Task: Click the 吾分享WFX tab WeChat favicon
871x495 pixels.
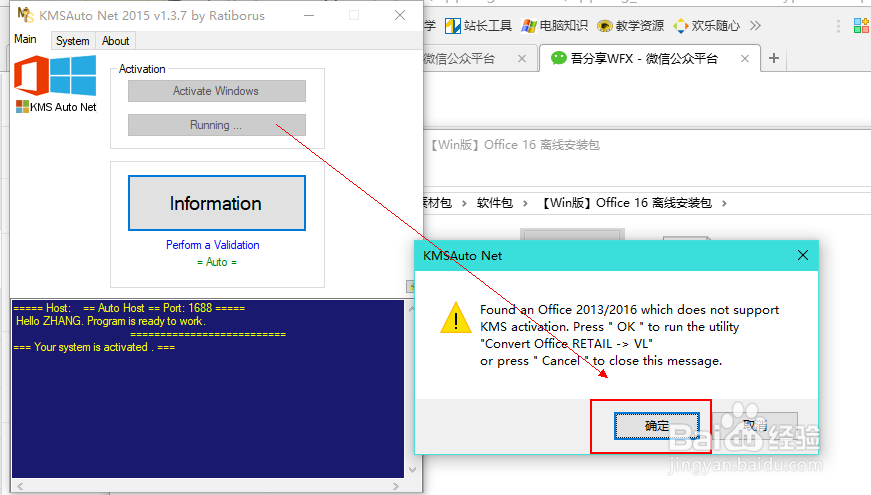Action: click(558, 58)
